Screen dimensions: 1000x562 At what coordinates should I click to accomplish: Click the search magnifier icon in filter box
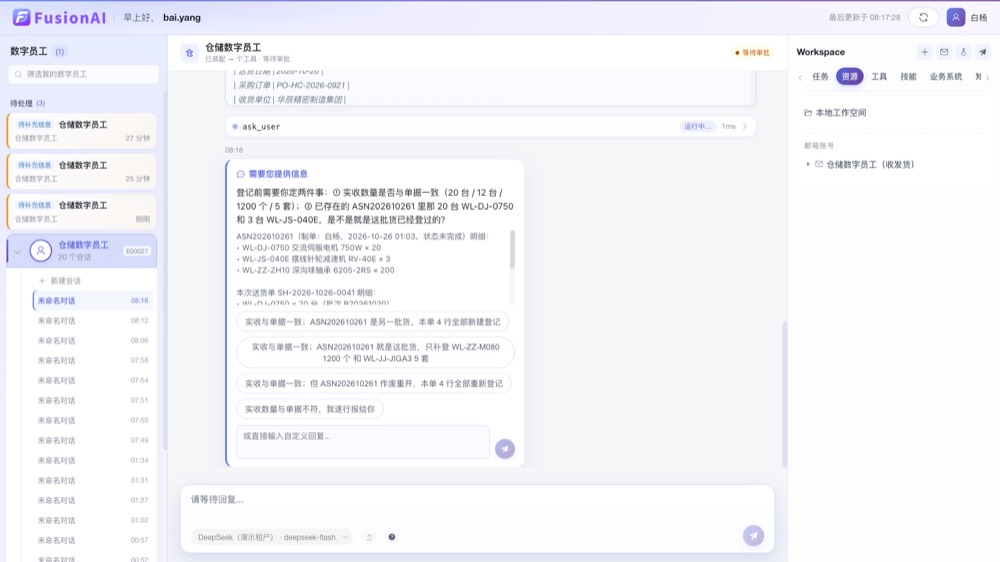pos(18,74)
